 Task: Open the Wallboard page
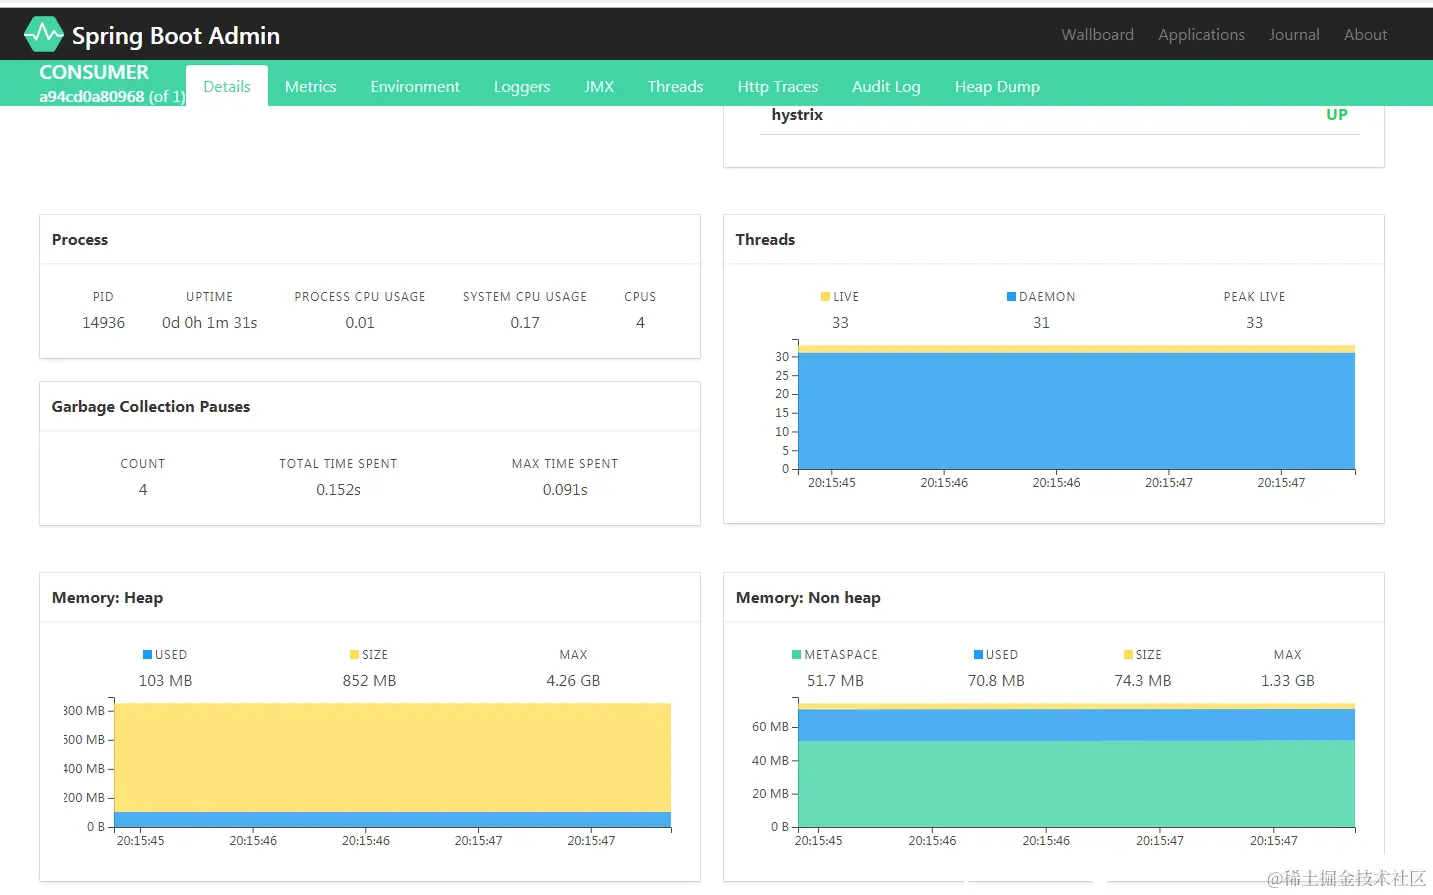(x=1097, y=34)
